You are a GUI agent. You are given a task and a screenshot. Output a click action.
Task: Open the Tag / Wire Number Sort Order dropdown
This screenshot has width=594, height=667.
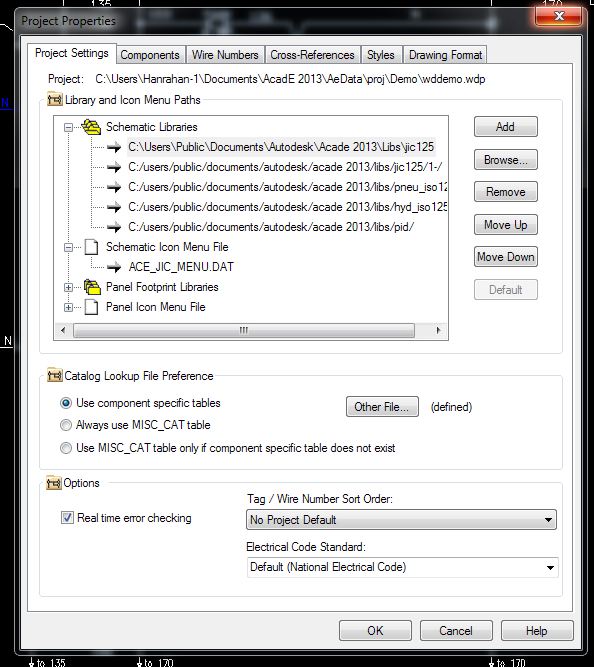tap(401, 520)
